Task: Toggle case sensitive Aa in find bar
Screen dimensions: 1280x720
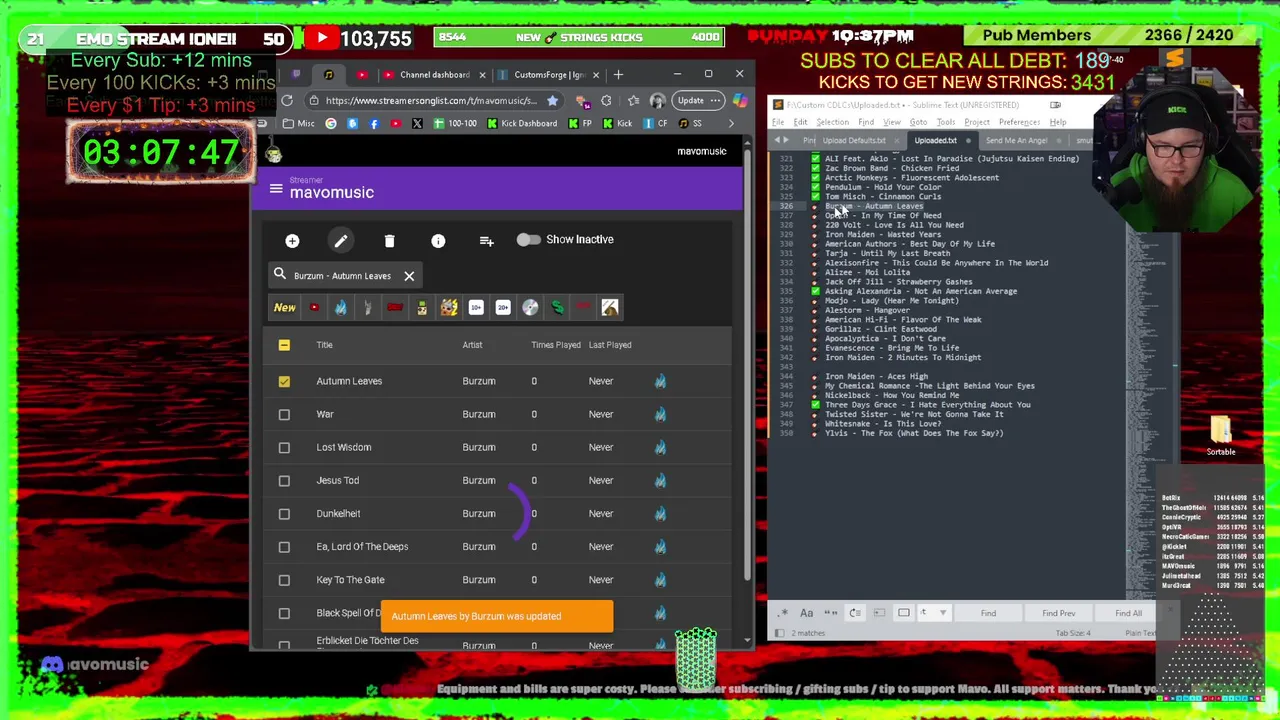Action: (807, 613)
